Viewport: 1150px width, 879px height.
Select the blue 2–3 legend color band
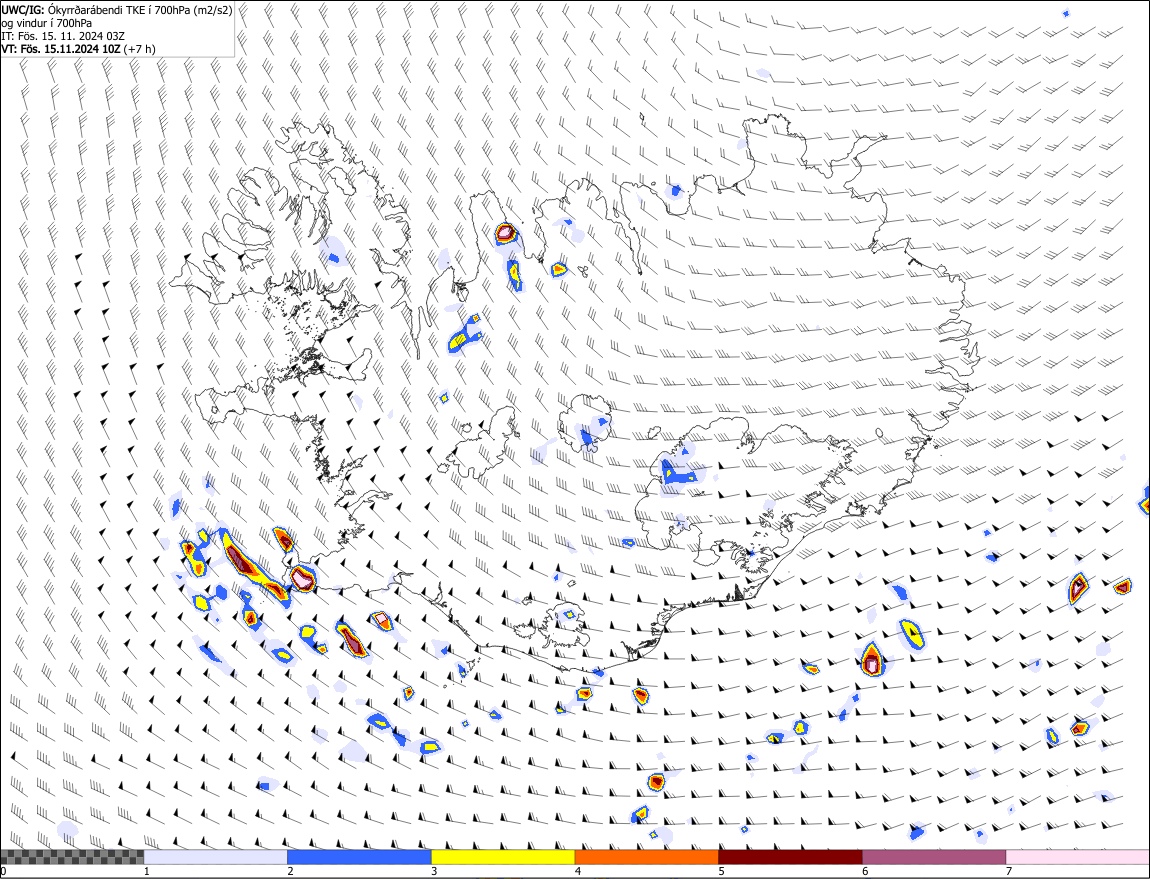click(x=359, y=857)
